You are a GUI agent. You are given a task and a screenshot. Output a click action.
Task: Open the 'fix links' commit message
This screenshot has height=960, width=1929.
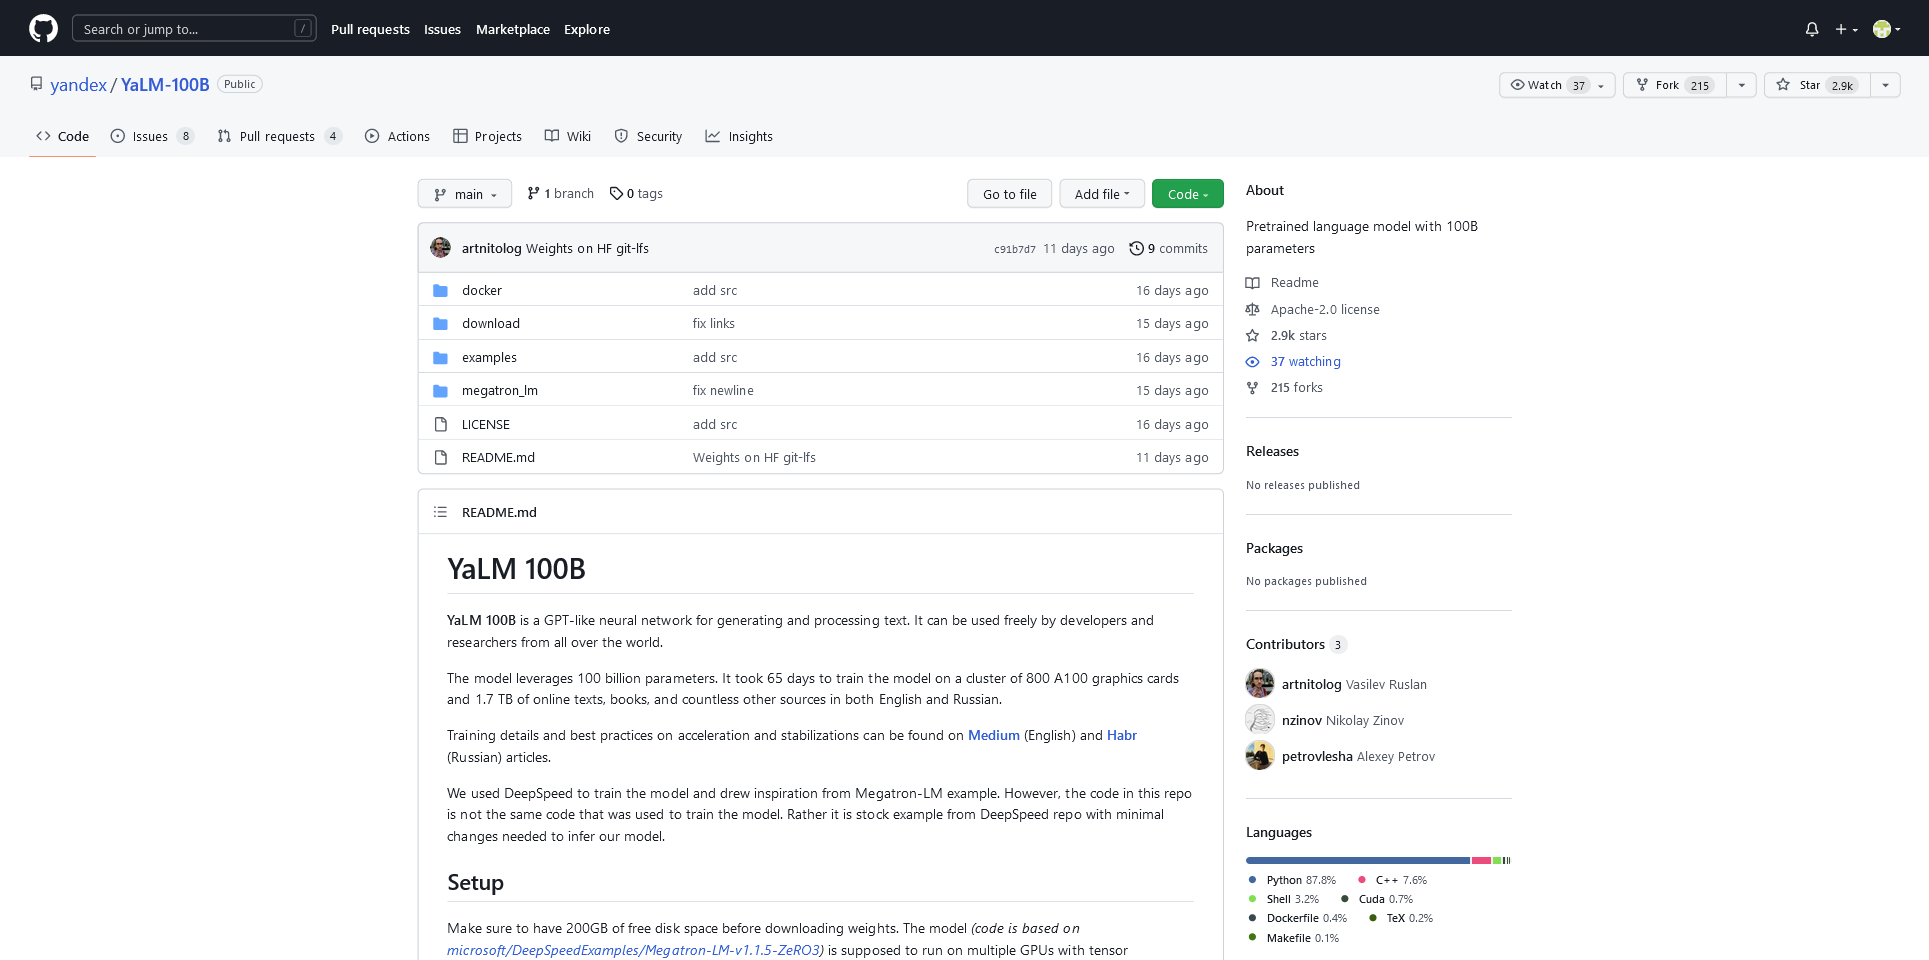(x=713, y=323)
